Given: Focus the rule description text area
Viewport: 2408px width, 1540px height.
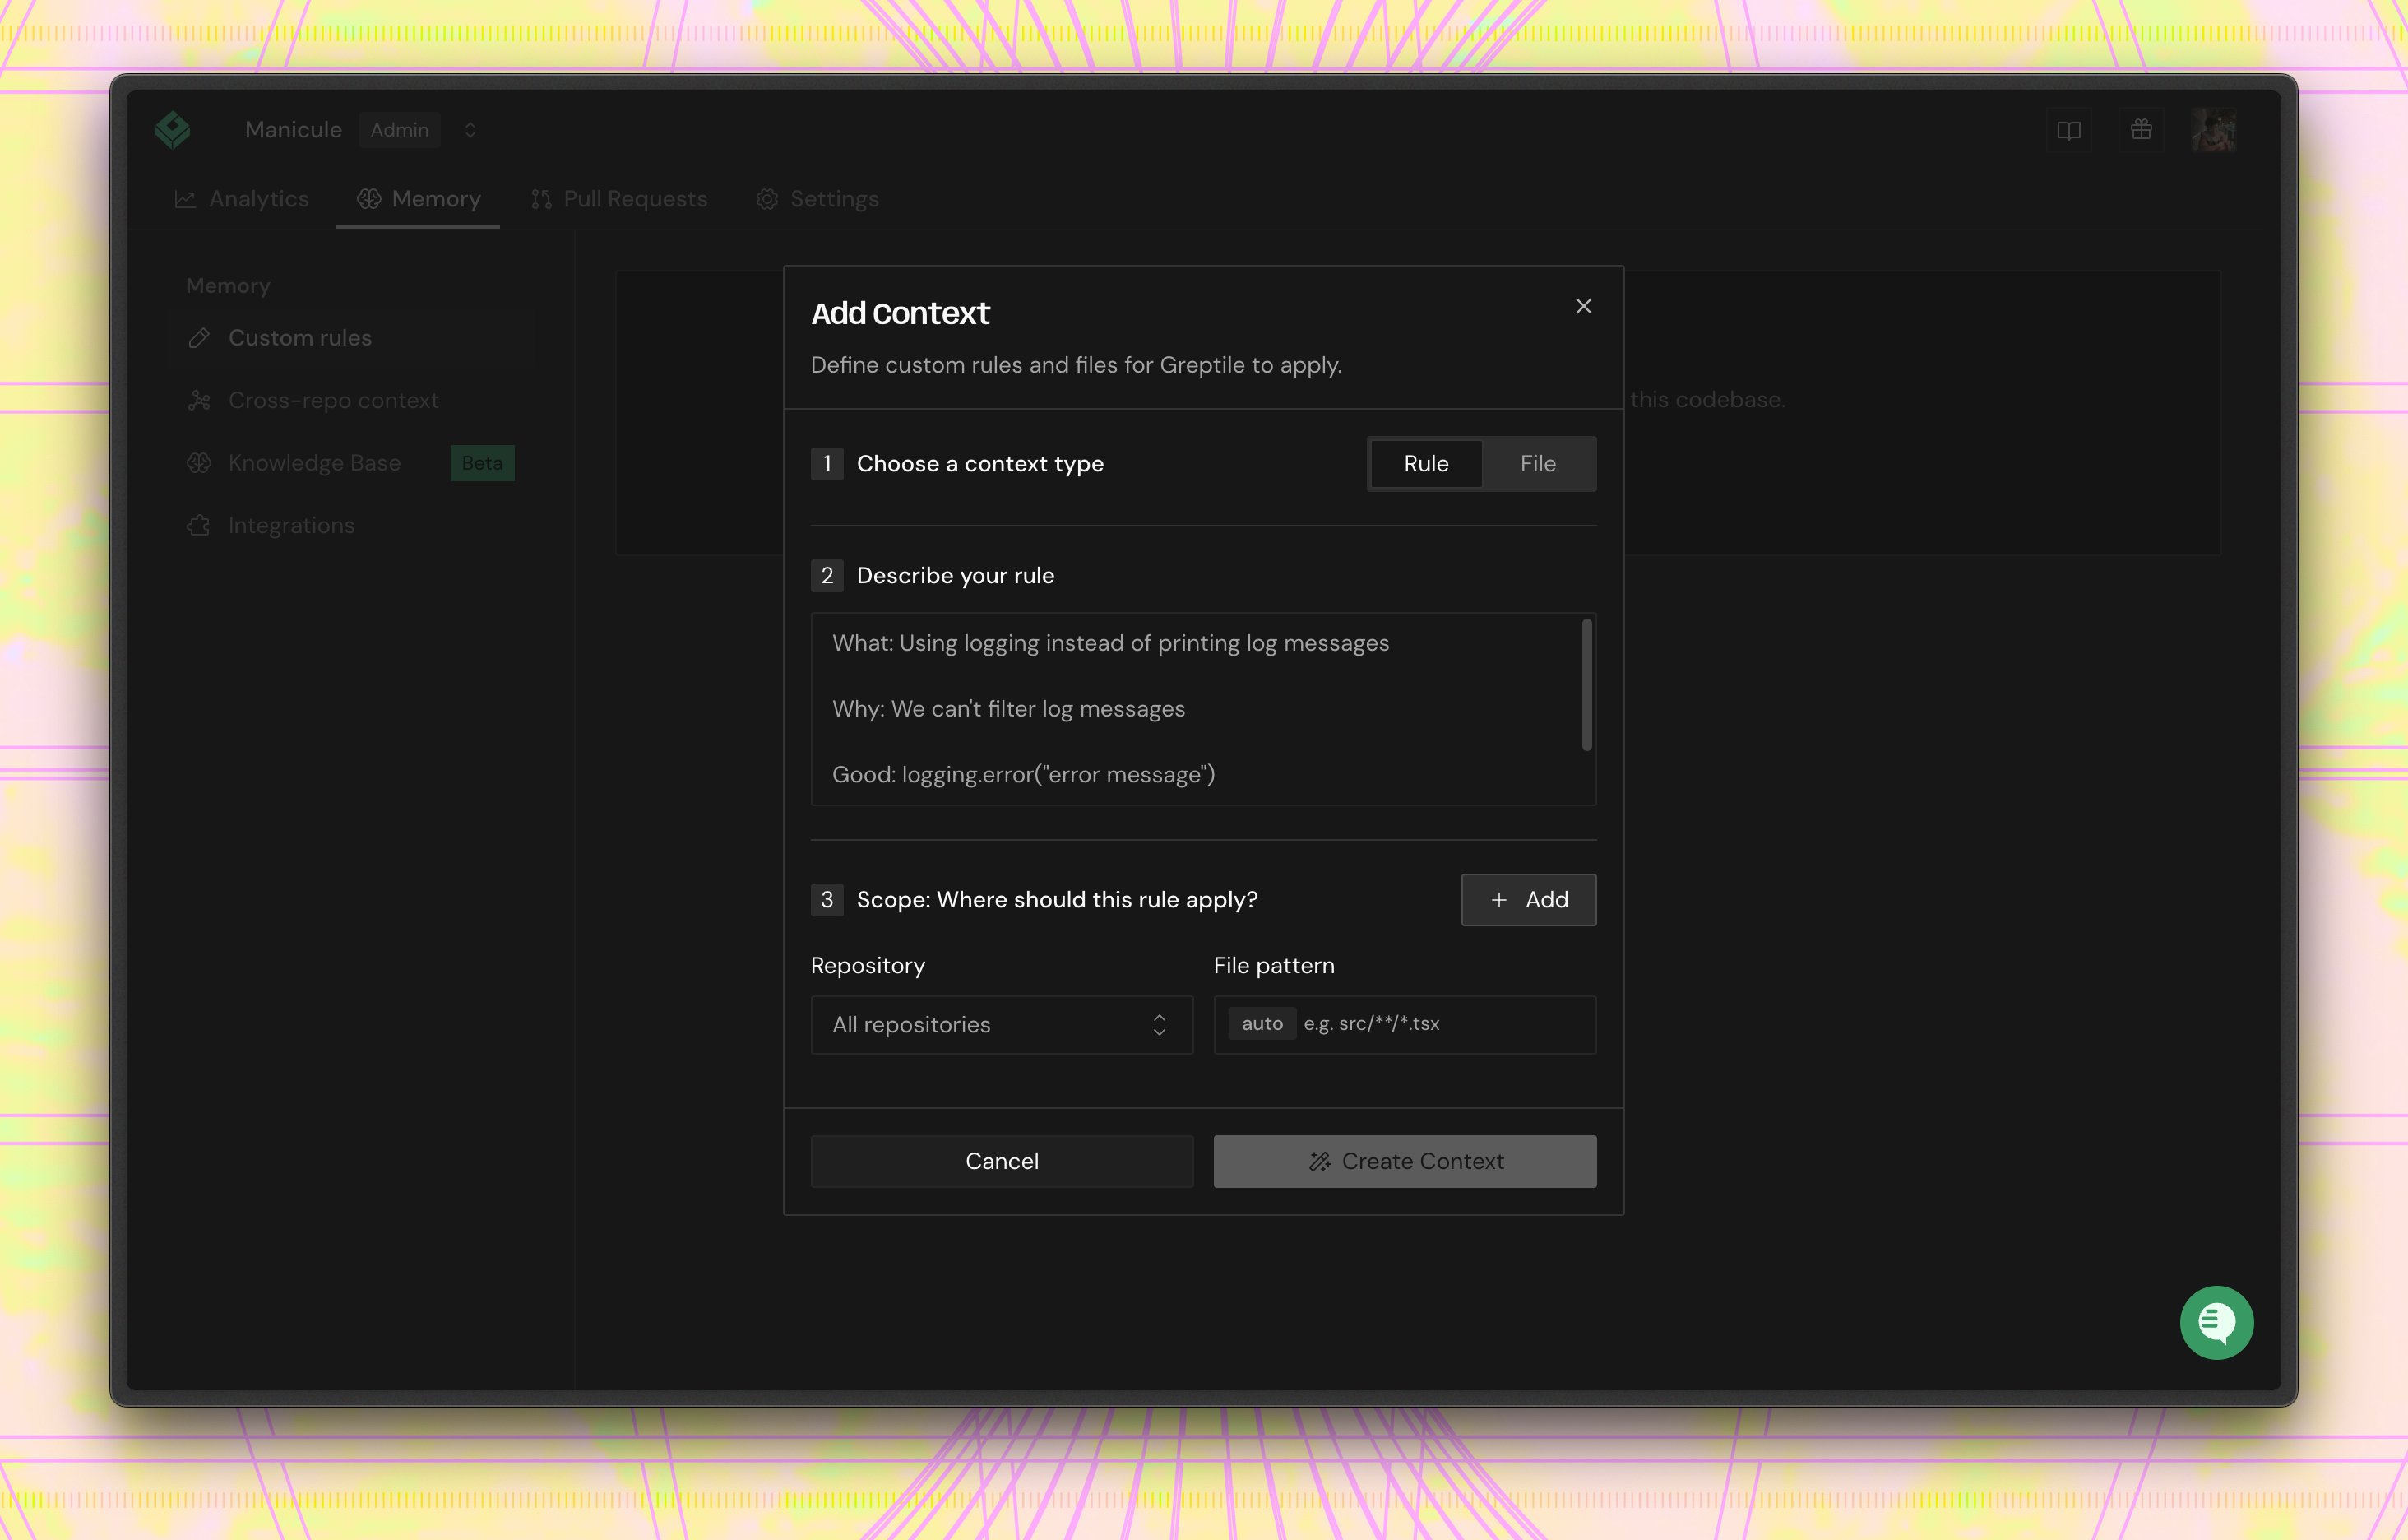Looking at the screenshot, I should [1203, 709].
